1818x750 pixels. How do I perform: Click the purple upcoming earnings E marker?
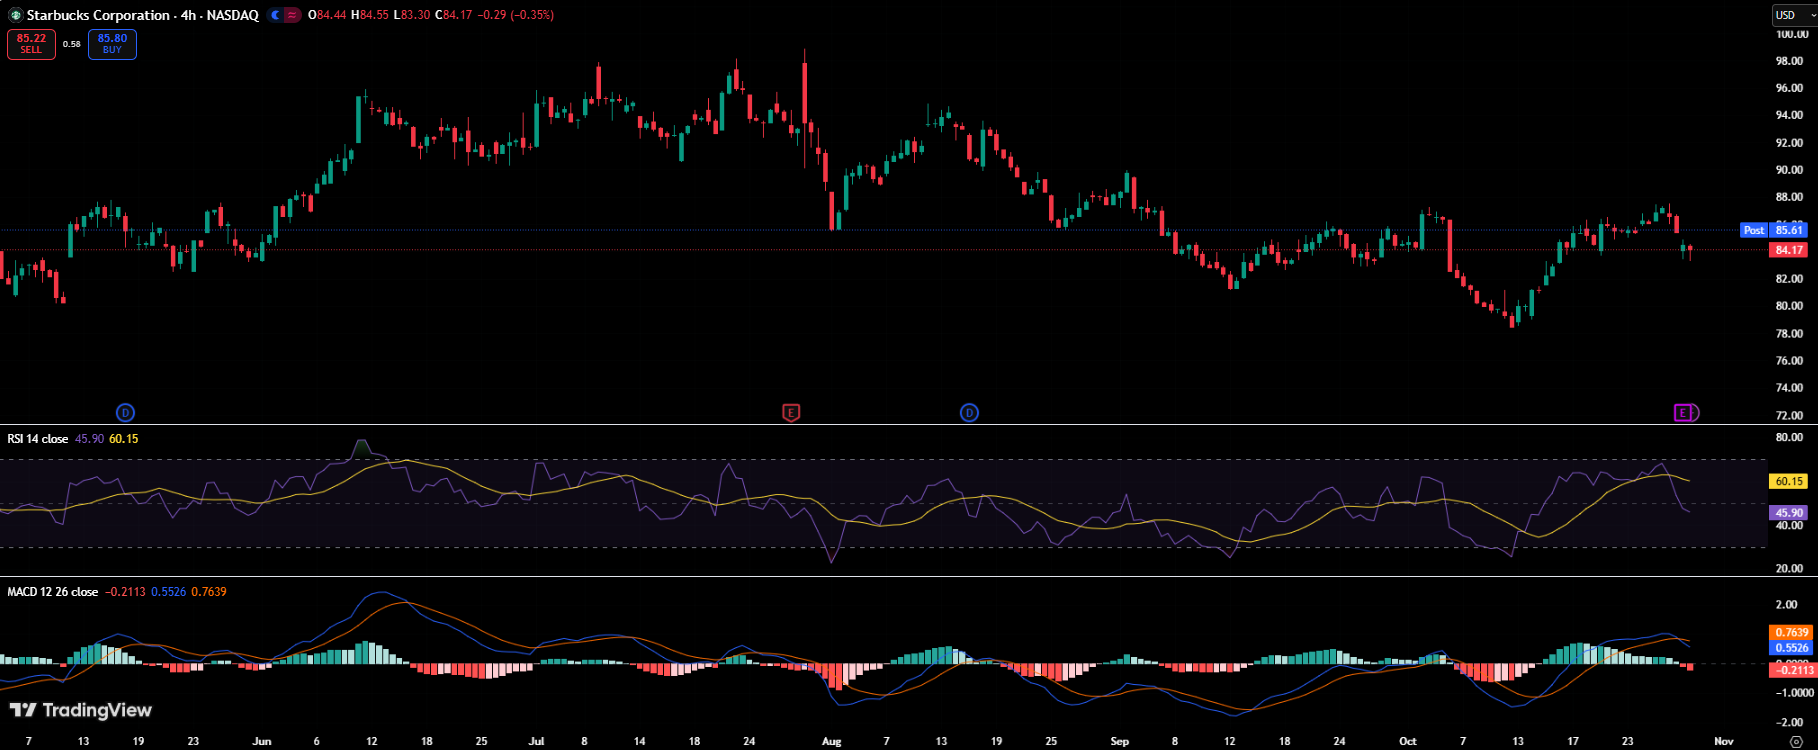tap(1684, 412)
